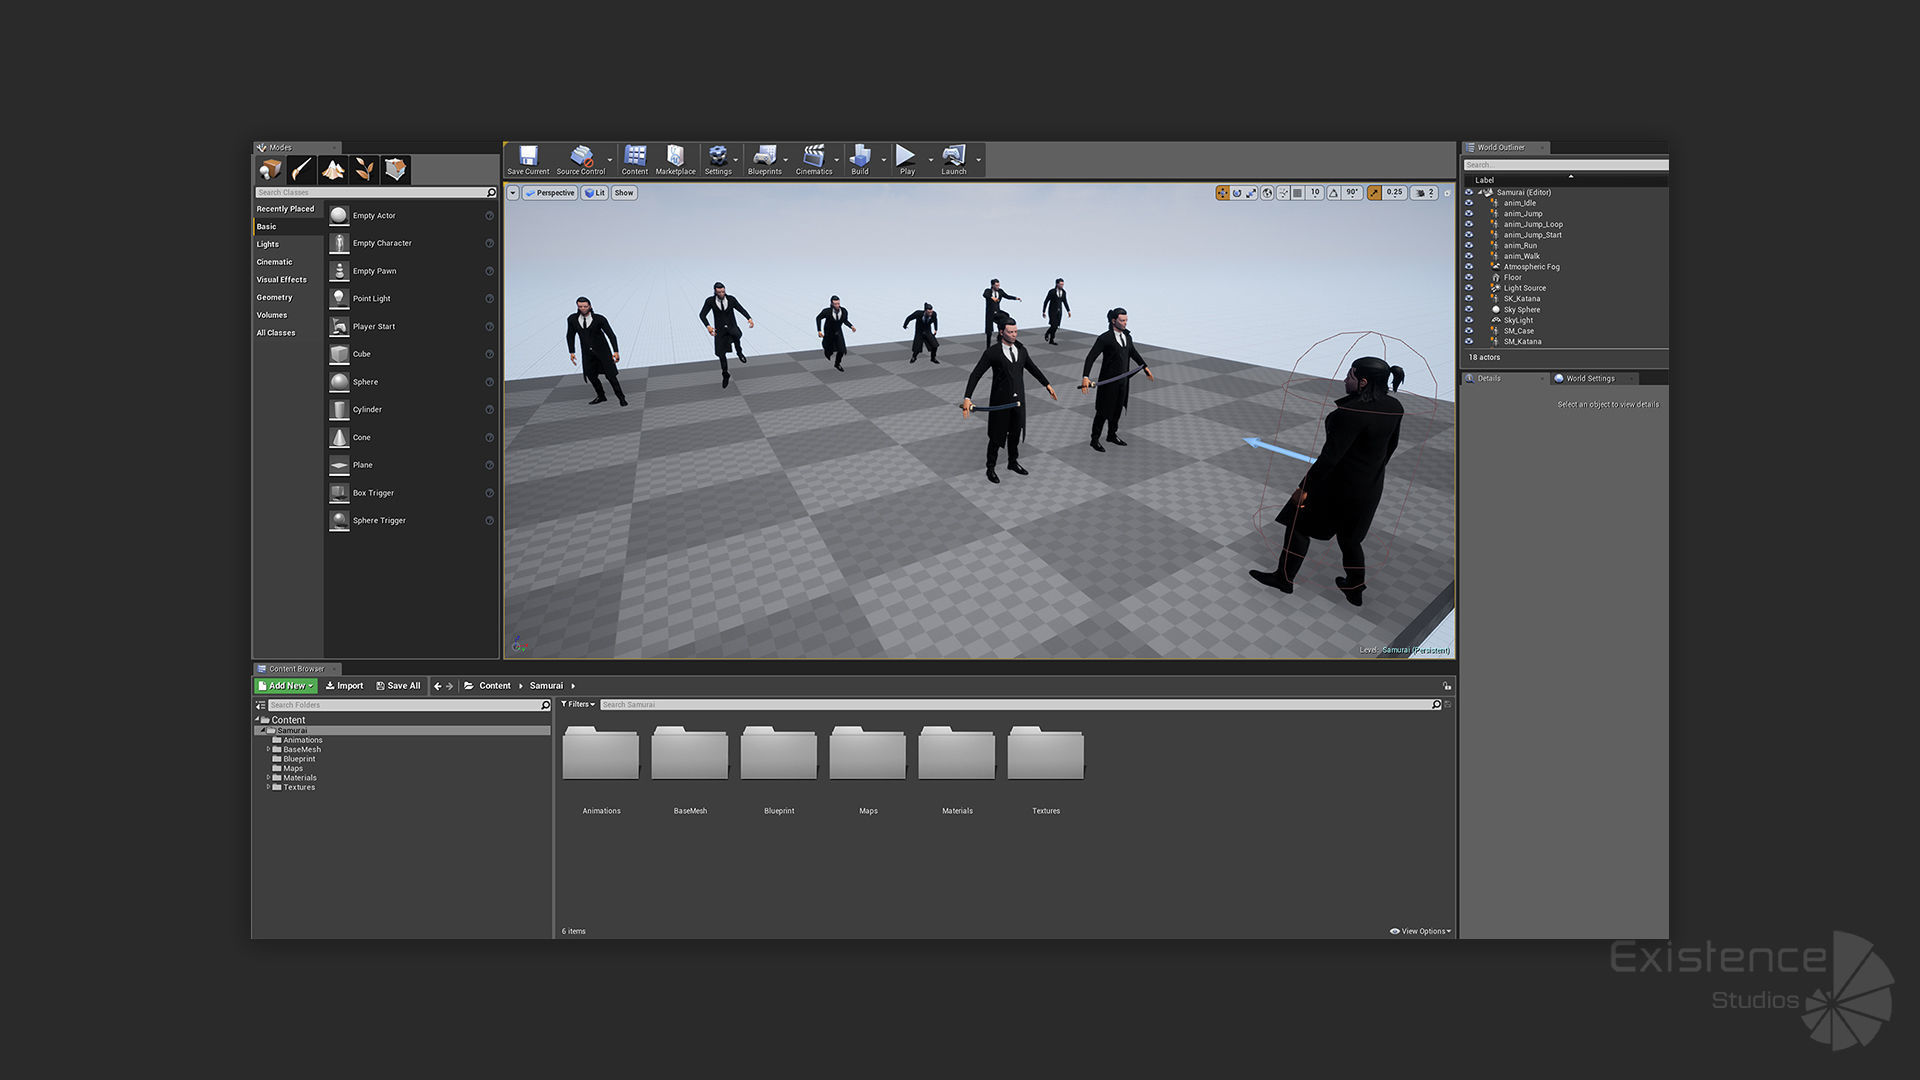Toggle the world/local coordinate globe icon
The image size is (1920, 1080).
pos(1267,193)
